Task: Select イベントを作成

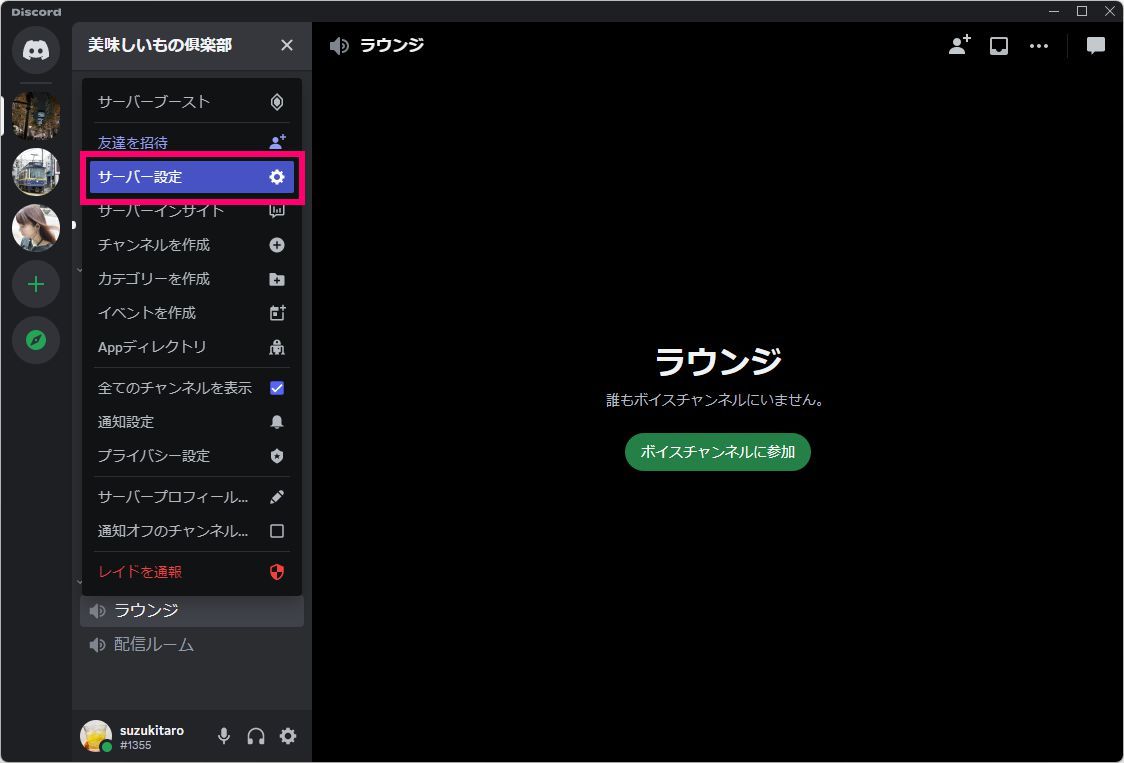Action: (x=191, y=313)
